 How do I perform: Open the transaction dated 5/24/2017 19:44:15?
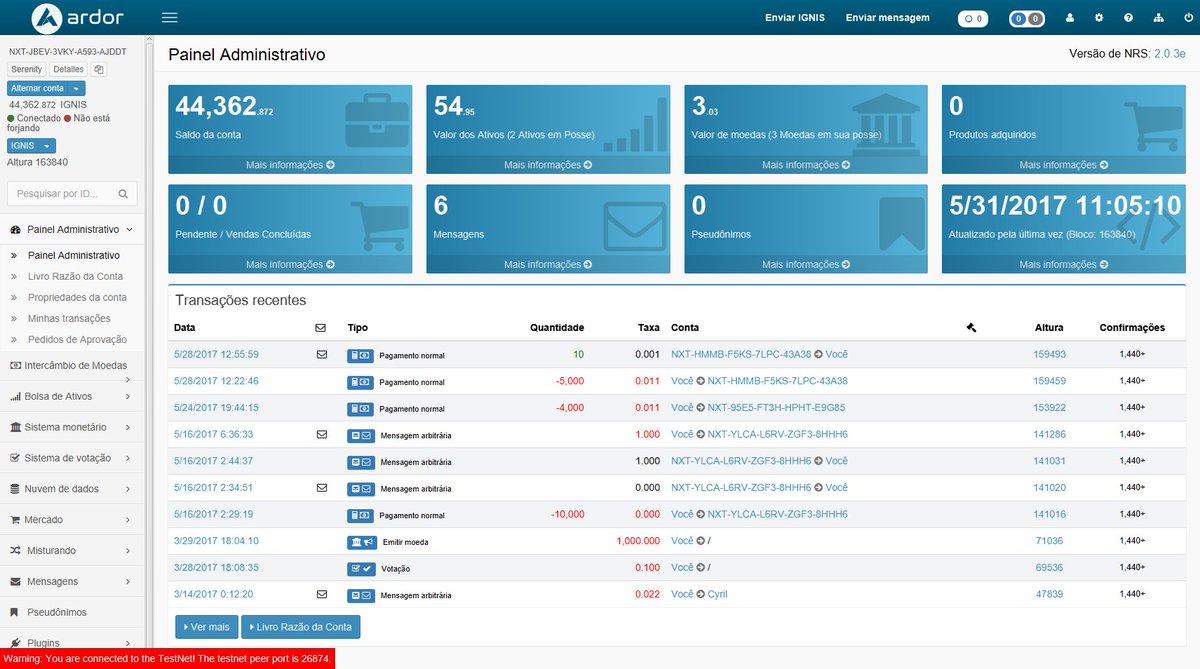pos(216,408)
